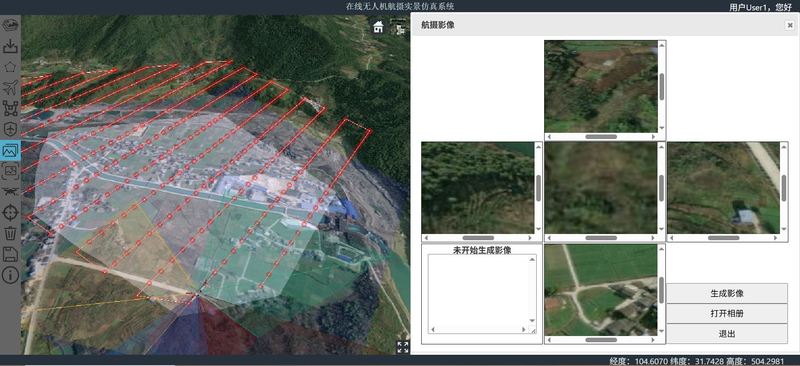This screenshot has height=366, width=800.
Task: Open the info circle icon
Action: (x=10, y=275)
